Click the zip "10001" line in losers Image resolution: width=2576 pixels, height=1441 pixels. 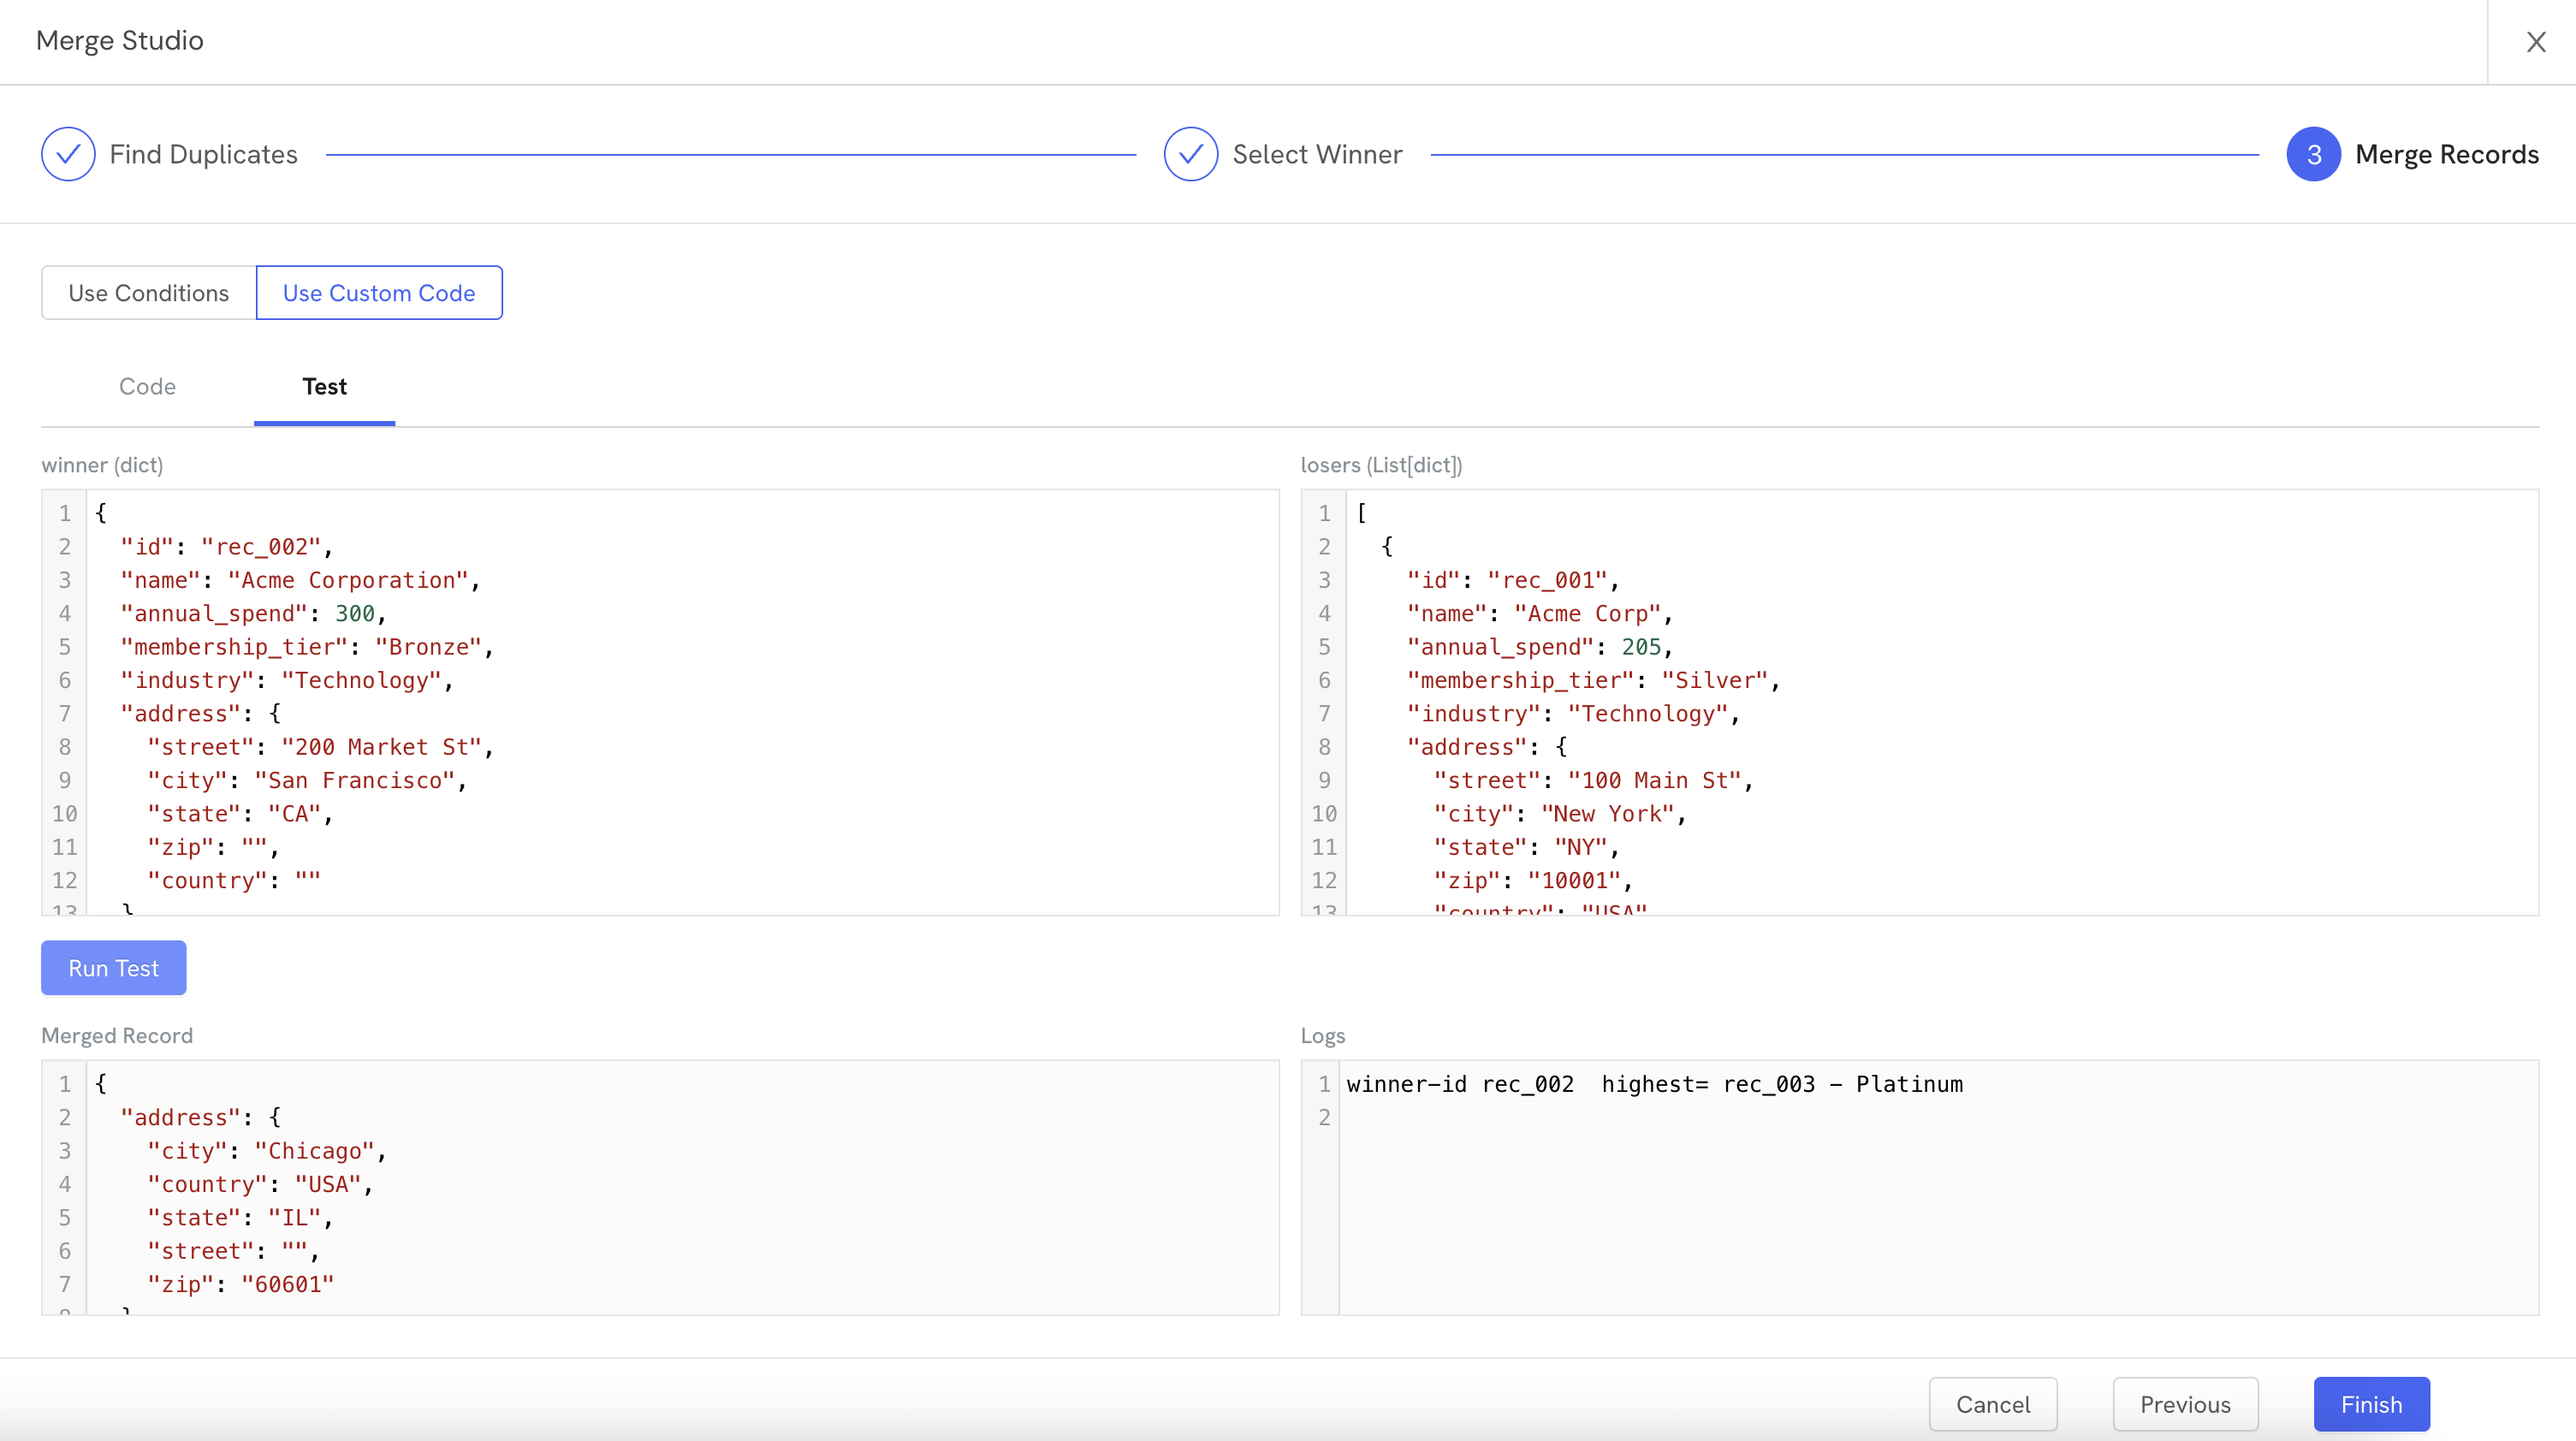[1533, 880]
